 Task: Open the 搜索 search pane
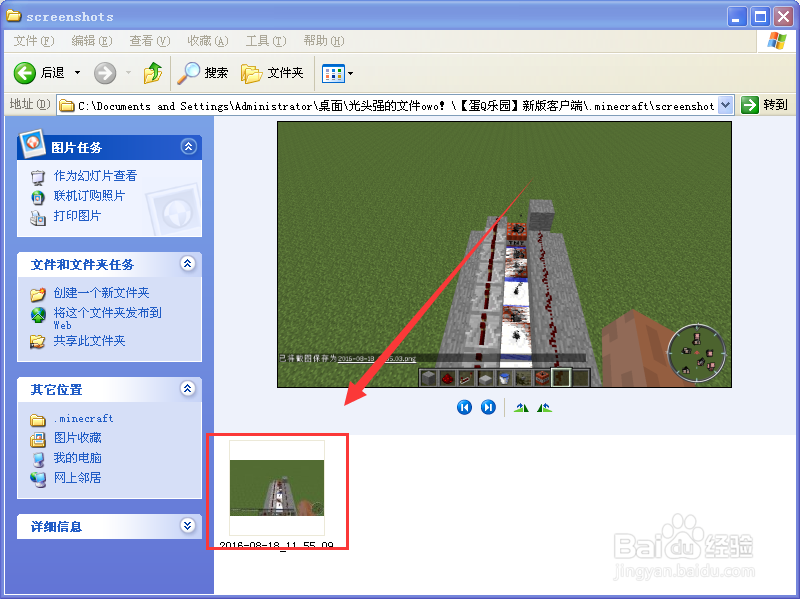coord(203,73)
